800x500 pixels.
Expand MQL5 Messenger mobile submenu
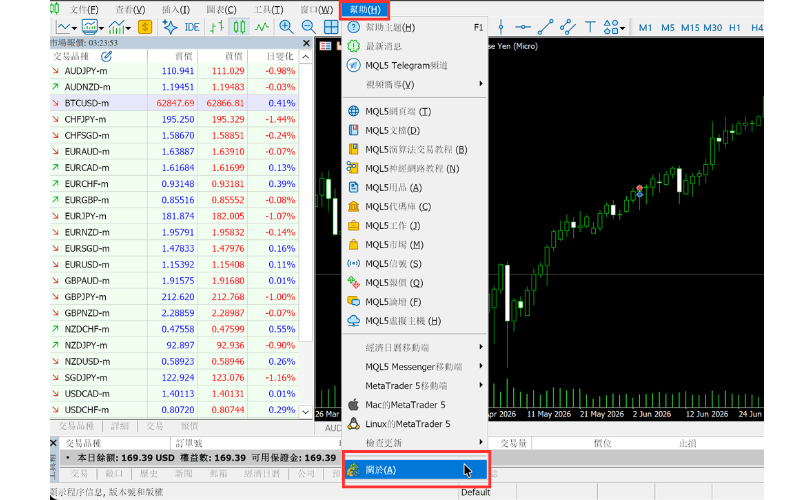tap(414, 366)
